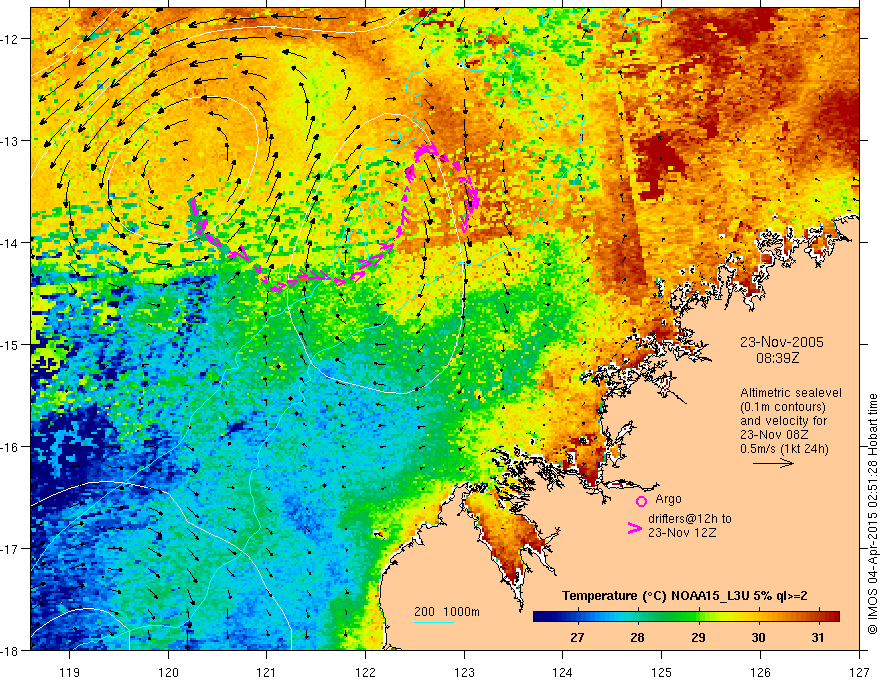Click the latitude axis label '-12'
This screenshot has height=680, width=880.
coord(11,39)
